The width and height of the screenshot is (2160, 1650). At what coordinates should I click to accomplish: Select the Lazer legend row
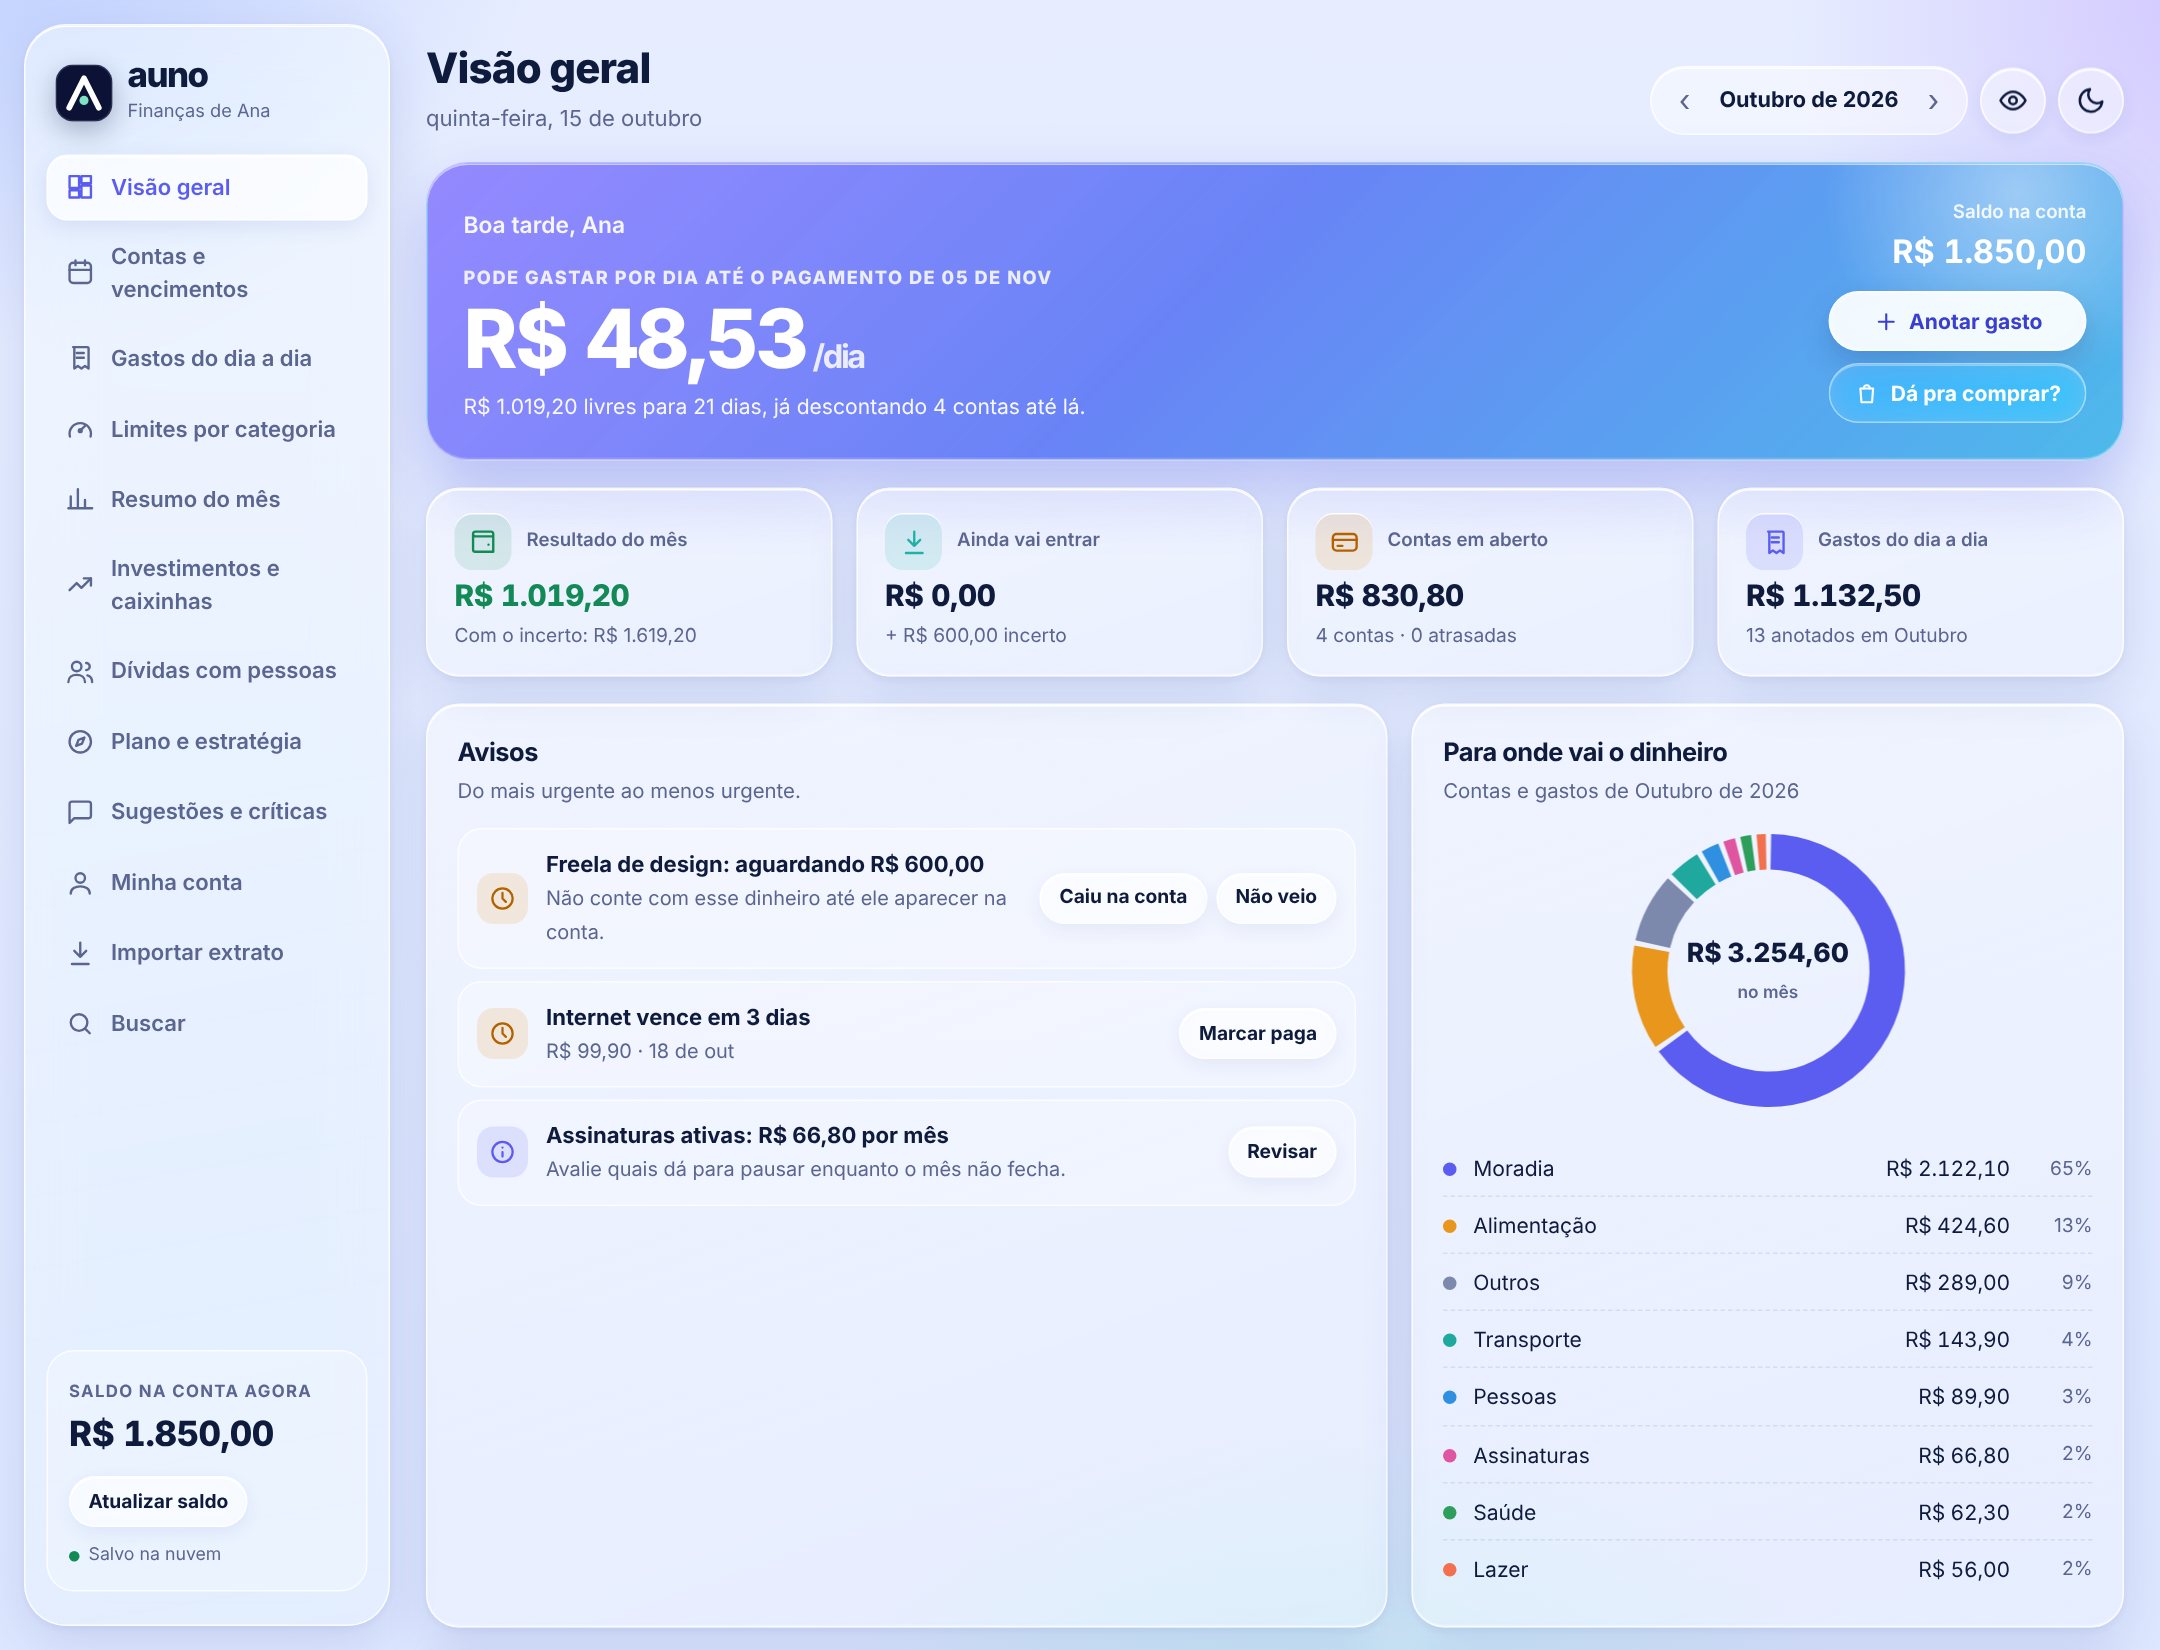coord(1767,1569)
